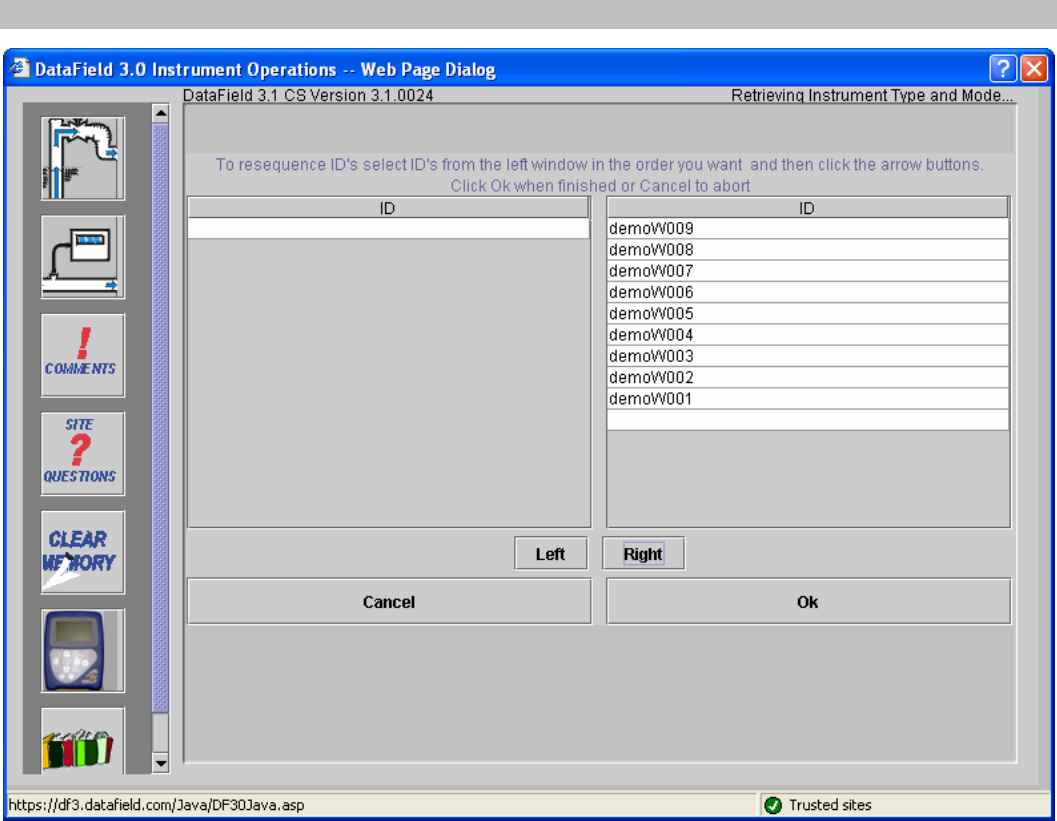Cancel the ID resequencing
Viewport: 1057px width, 821px height.
pos(389,601)
